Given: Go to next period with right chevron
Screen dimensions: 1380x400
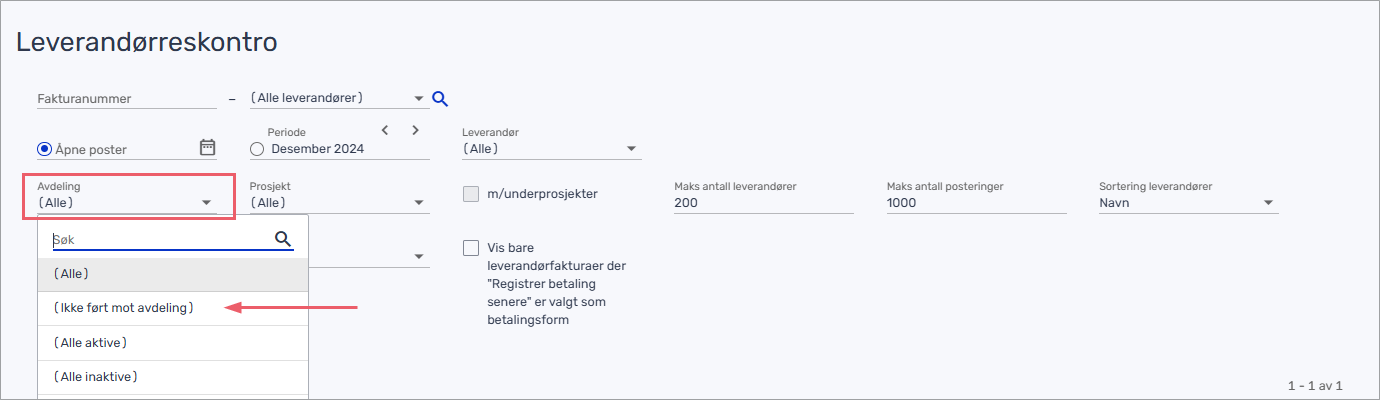Looking at the screenshot, I should (415, 130).
